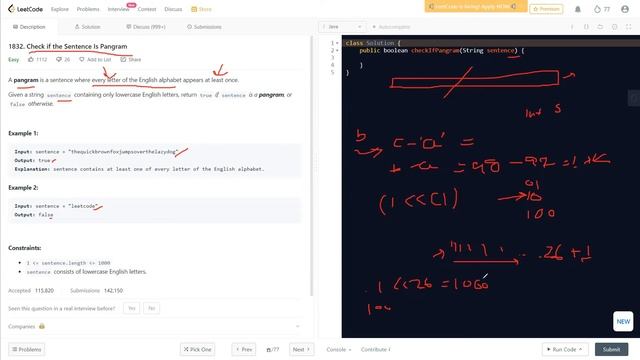Click the Add to List heart icon
The height and width of the screenshot is (360, 640).
coord(82,60)
